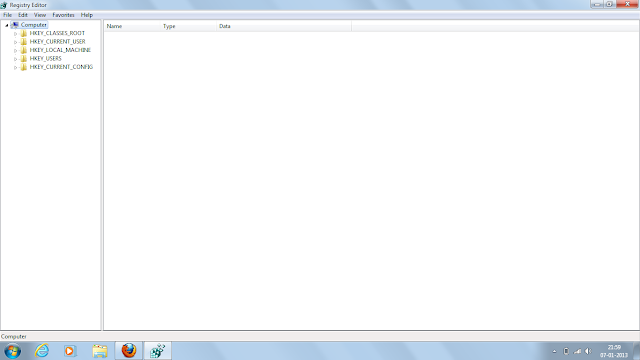Viewport: 640px width, 360px height.
Task: Click the Show desktop button
Action: (x=636, y=351)
